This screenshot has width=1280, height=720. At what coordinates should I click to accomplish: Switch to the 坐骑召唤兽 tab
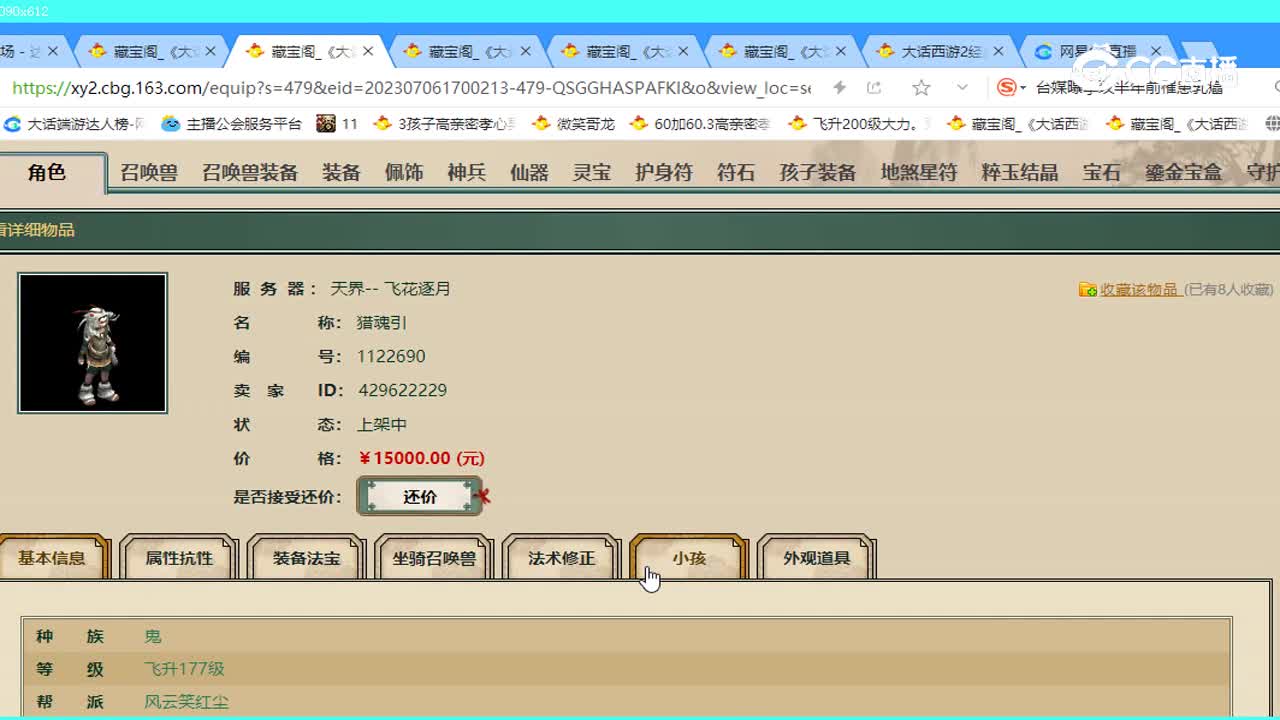click(x=434, y=558)
